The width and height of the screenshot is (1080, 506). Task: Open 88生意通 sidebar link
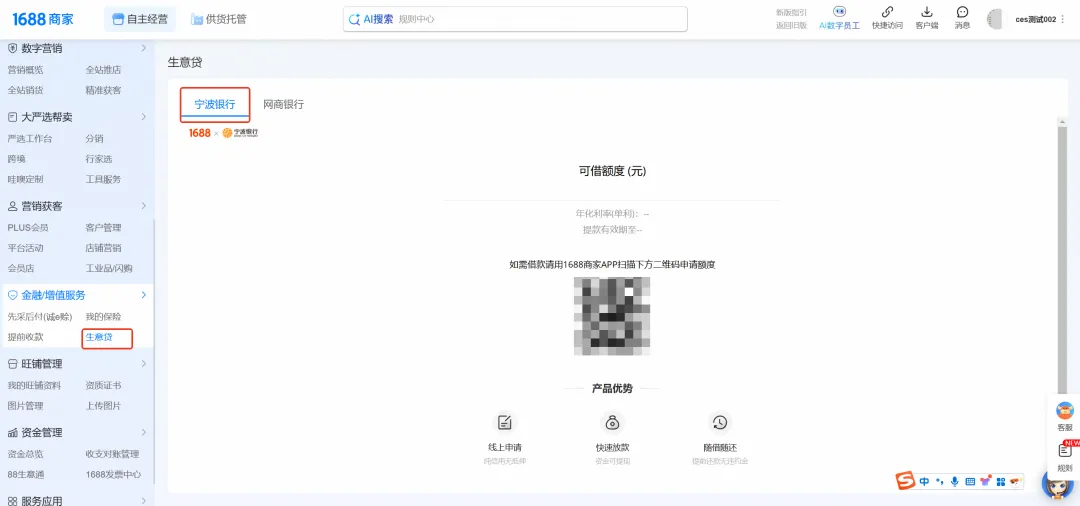point(25,474)
